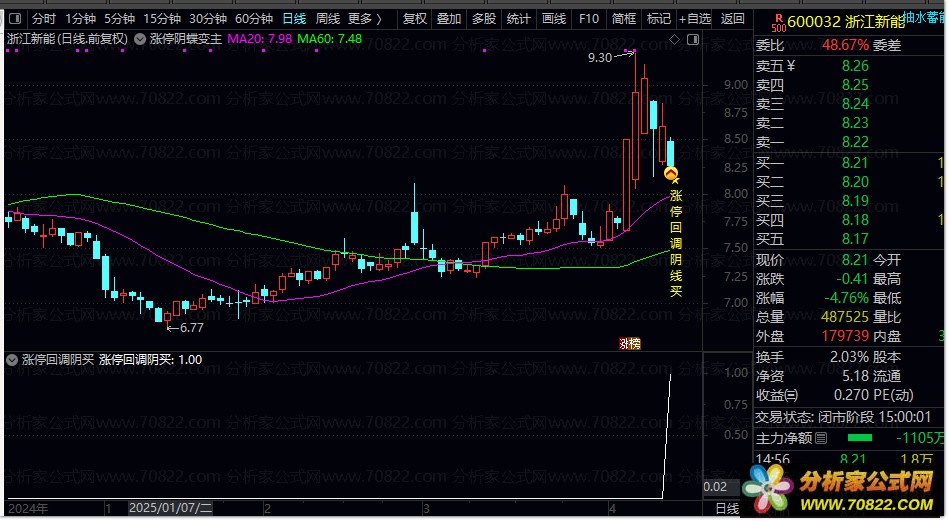Click the 外盘 179739 value
The width and height of the screenshot is (950, 521).
pos(845,336)
